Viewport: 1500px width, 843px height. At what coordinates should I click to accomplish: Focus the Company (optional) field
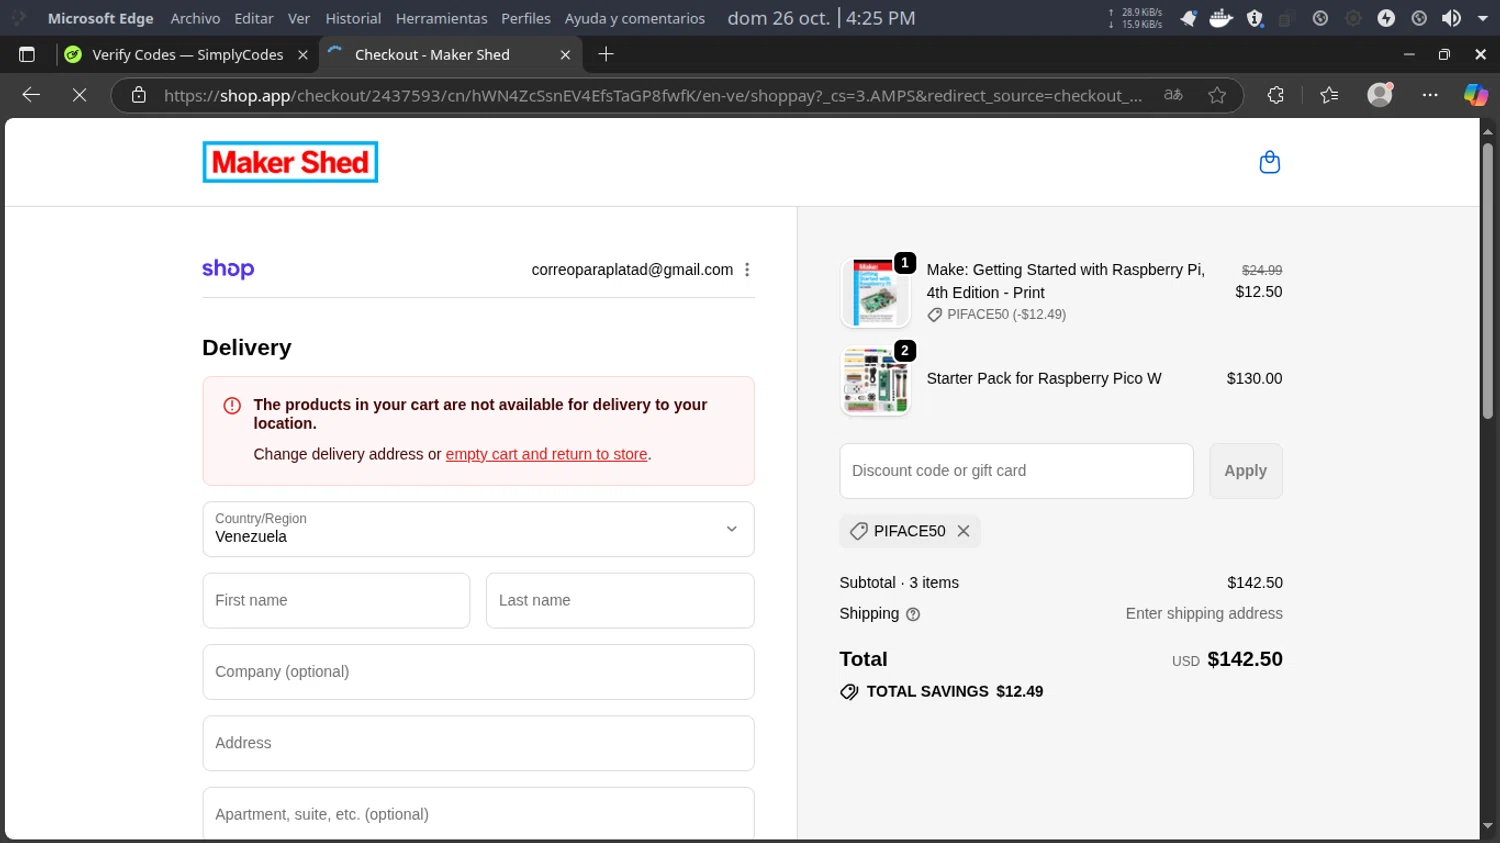point(478,672)
